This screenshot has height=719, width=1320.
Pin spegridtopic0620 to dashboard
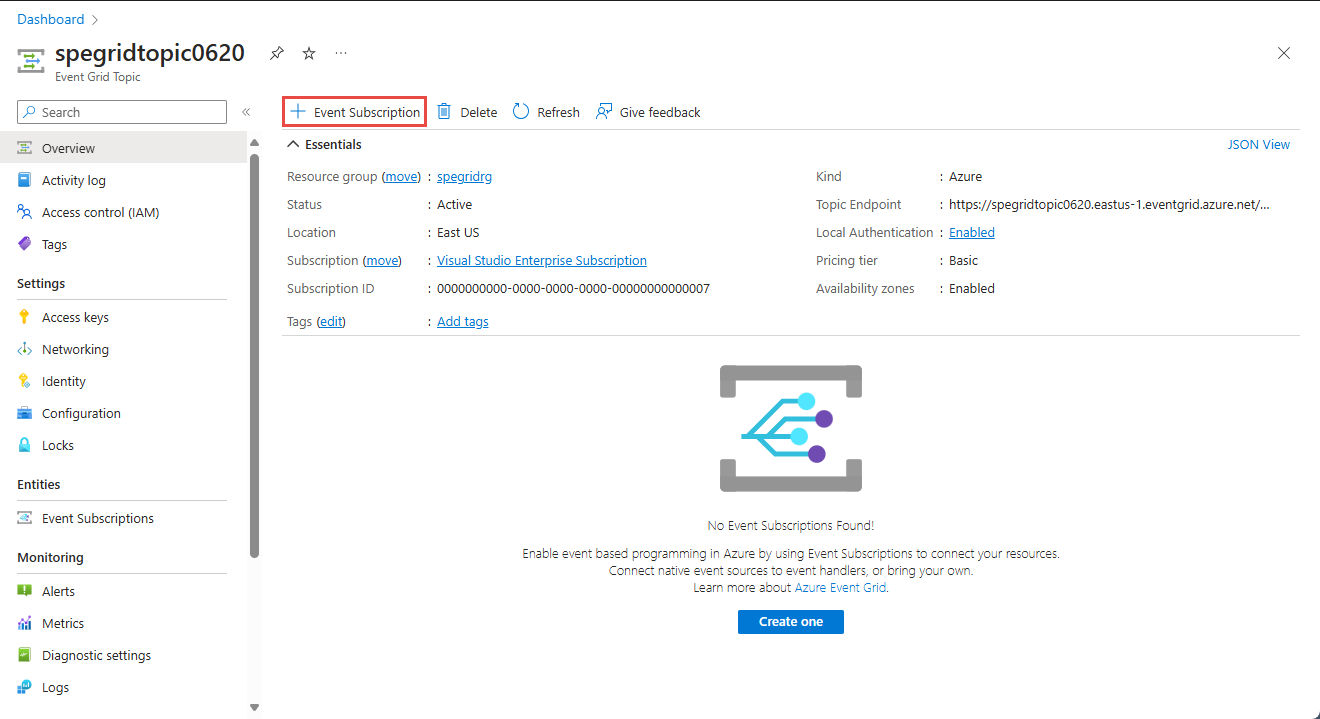[277, 54]
